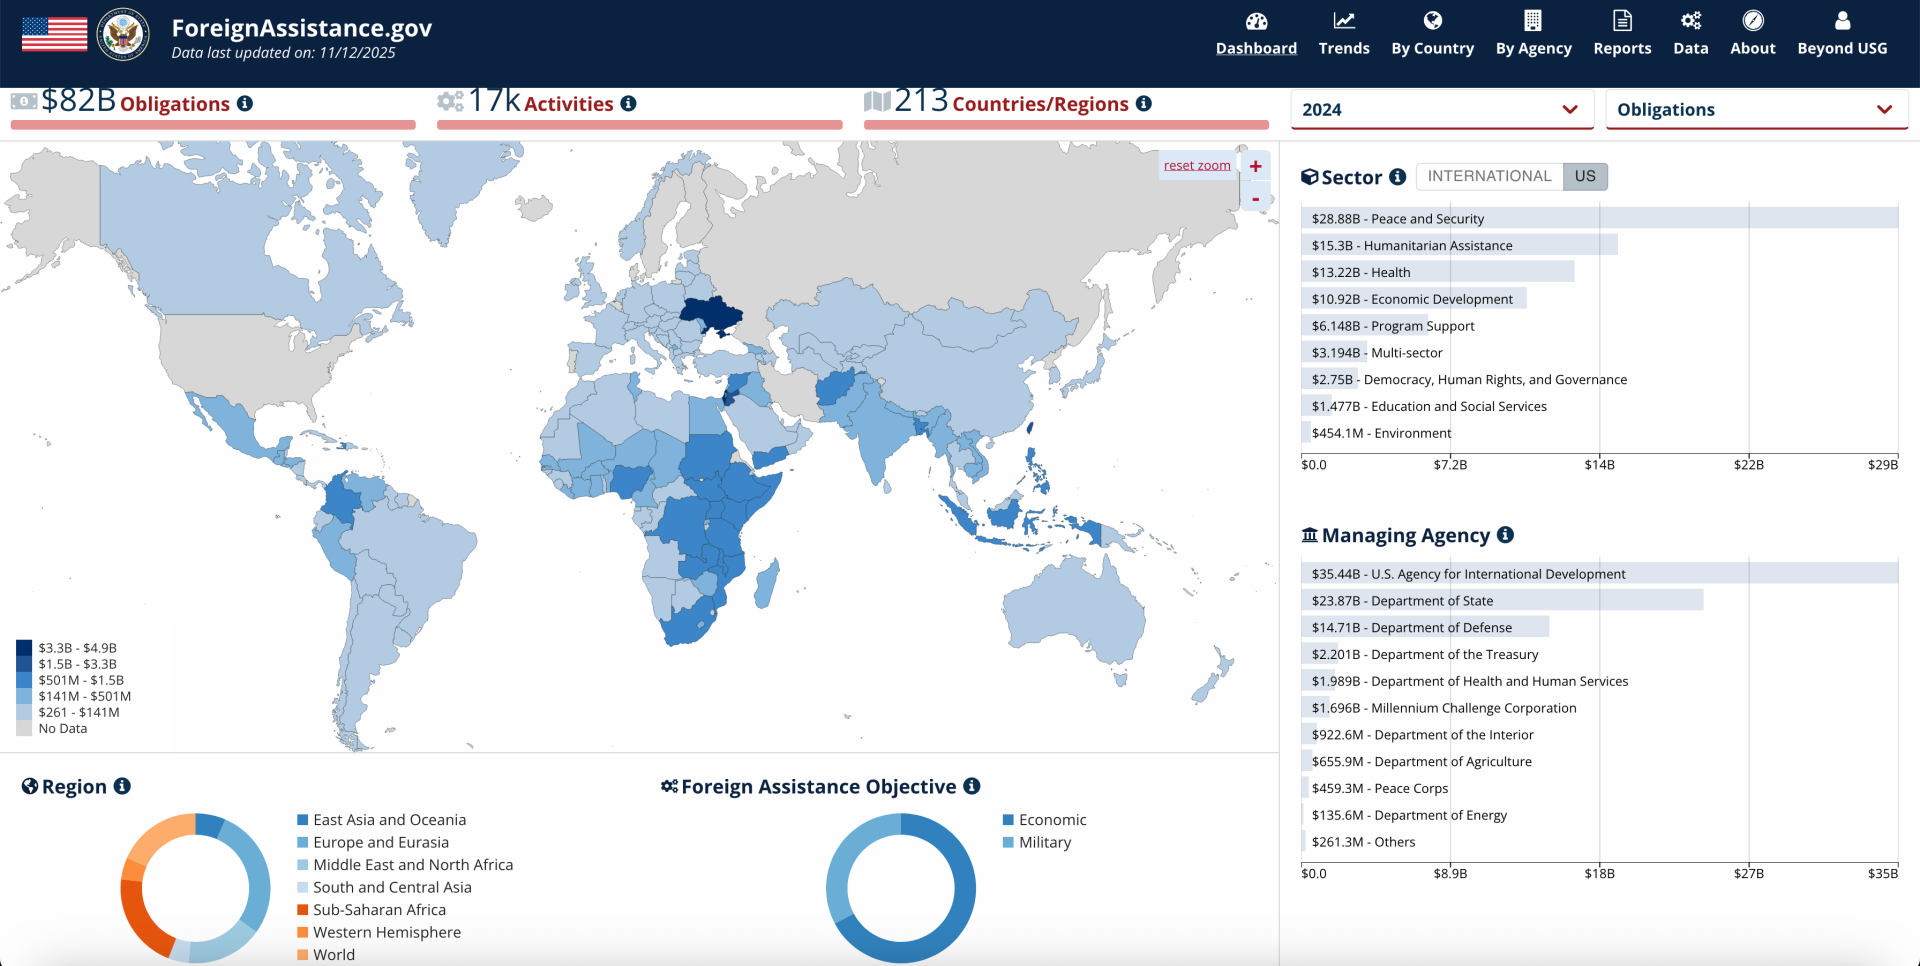Image resolution: width=1920 pixels, height=966 pixels.
Task: Zoom in the map with plus button
Action: pos(1256,167)
